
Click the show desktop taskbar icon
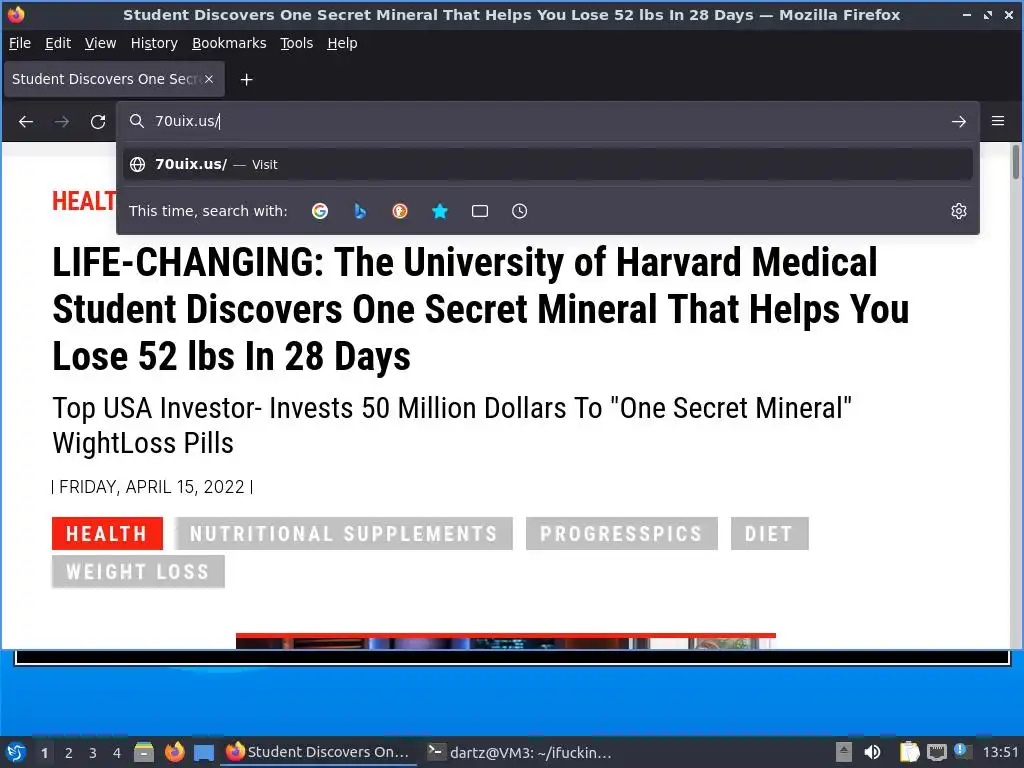pyautogui.click(x=204, y=752)
